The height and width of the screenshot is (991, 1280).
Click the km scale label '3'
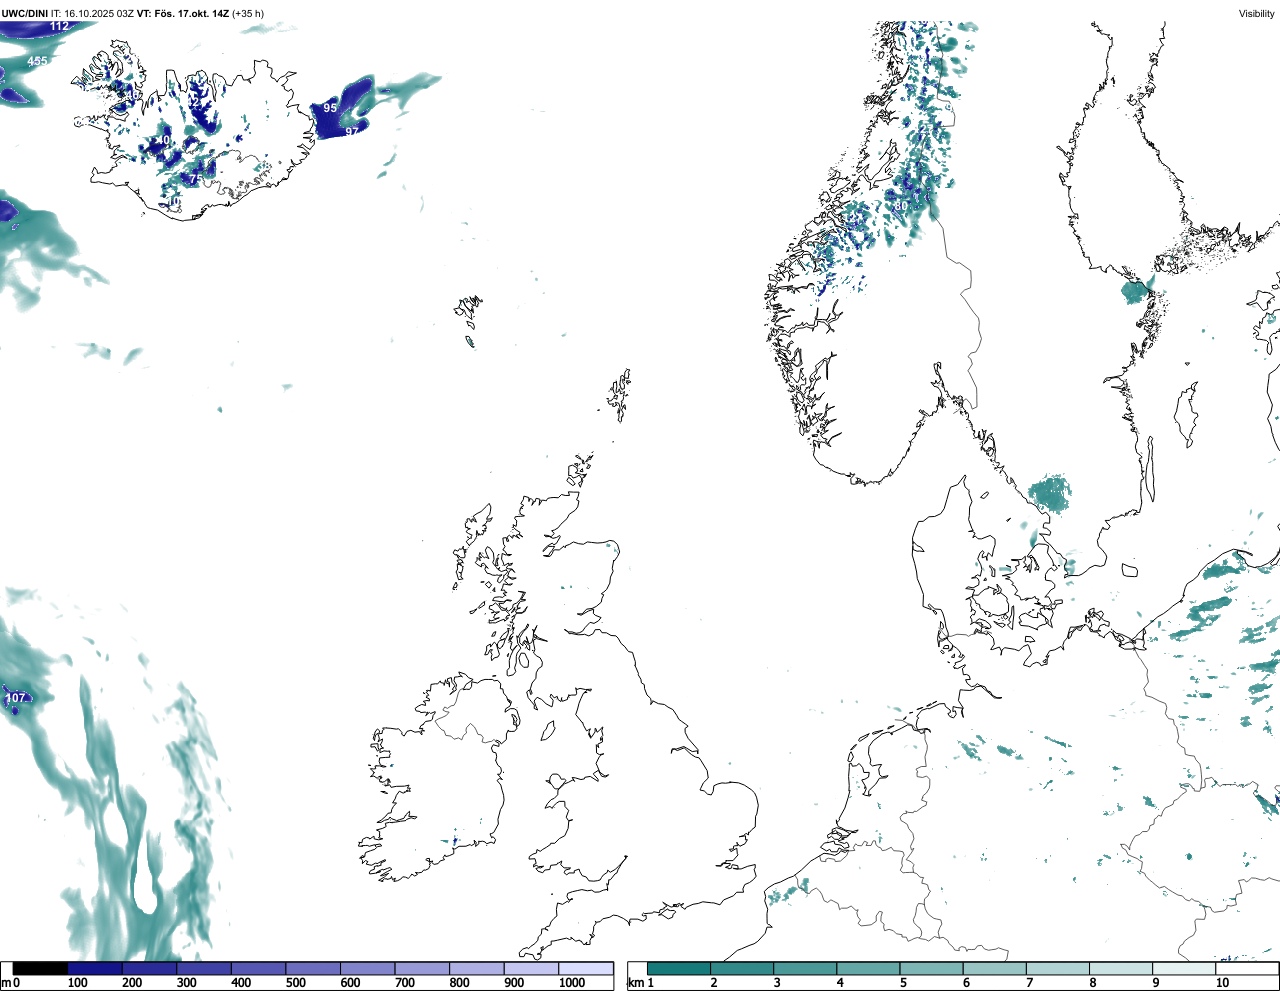click(776, 983)
